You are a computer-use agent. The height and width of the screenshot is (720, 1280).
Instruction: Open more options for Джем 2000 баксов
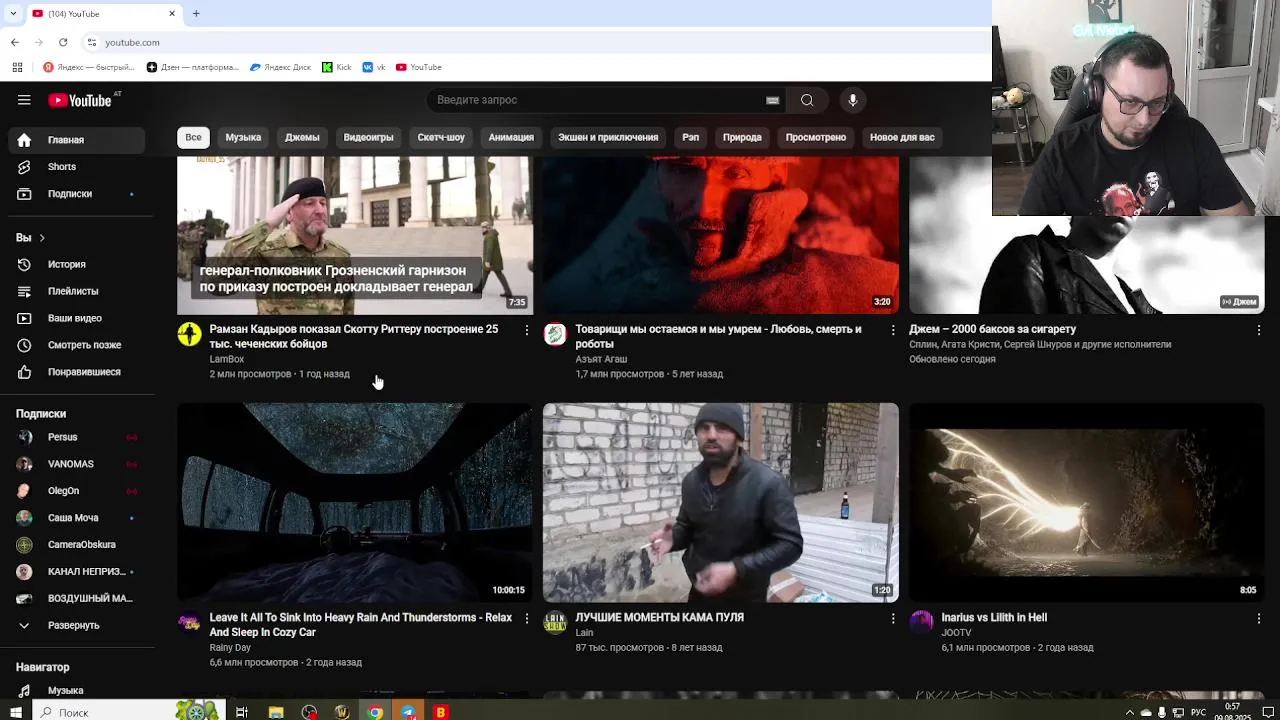click(1259, 330)
